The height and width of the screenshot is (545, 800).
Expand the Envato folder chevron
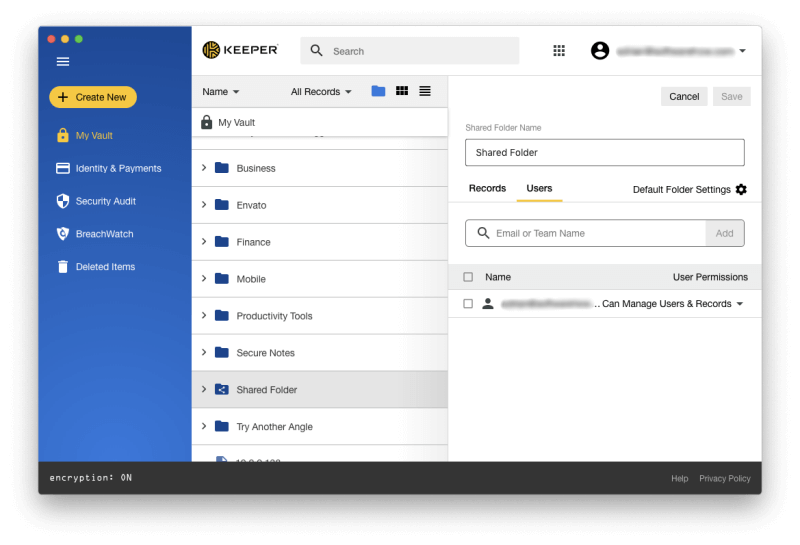pyautogui.click(x=204, y=205)
